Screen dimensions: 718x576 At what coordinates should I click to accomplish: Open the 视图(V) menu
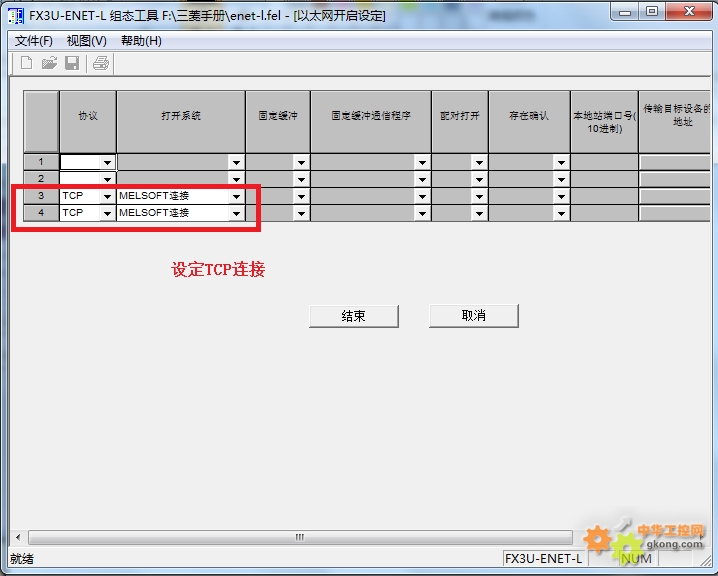[x=87, y=41]
